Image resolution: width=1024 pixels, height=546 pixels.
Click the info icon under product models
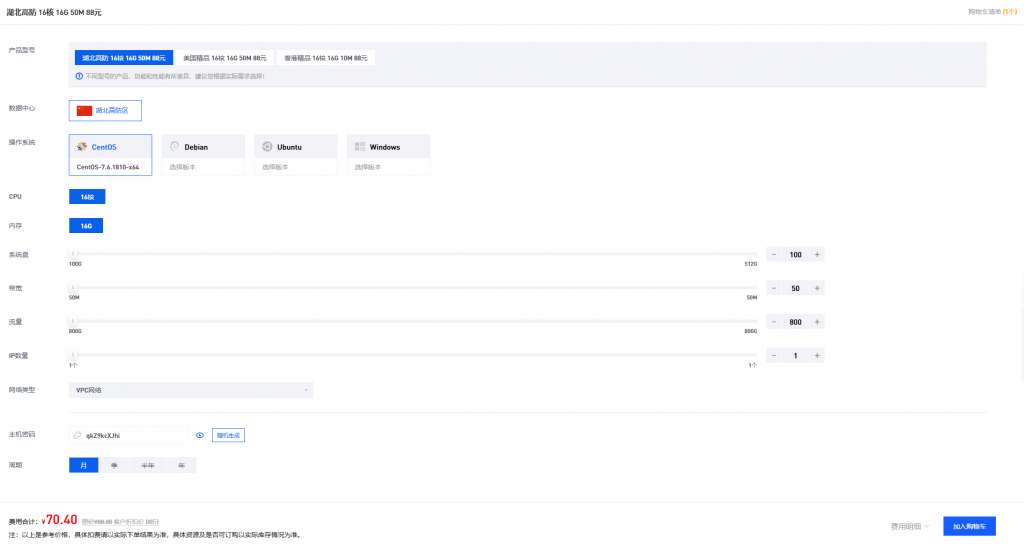pyautogui.click(x=79, y=76)
